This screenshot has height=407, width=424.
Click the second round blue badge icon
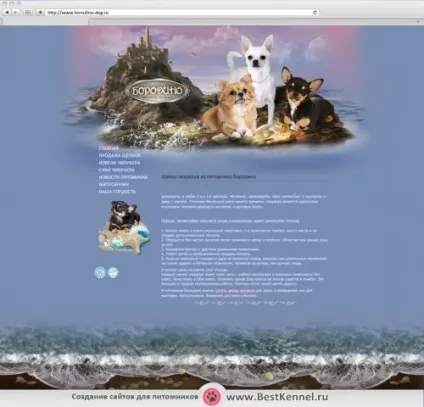(x=113, y=272)
